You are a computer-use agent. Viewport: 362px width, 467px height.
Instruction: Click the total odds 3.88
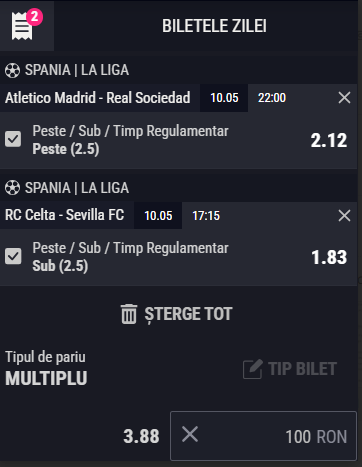(141, 436)
